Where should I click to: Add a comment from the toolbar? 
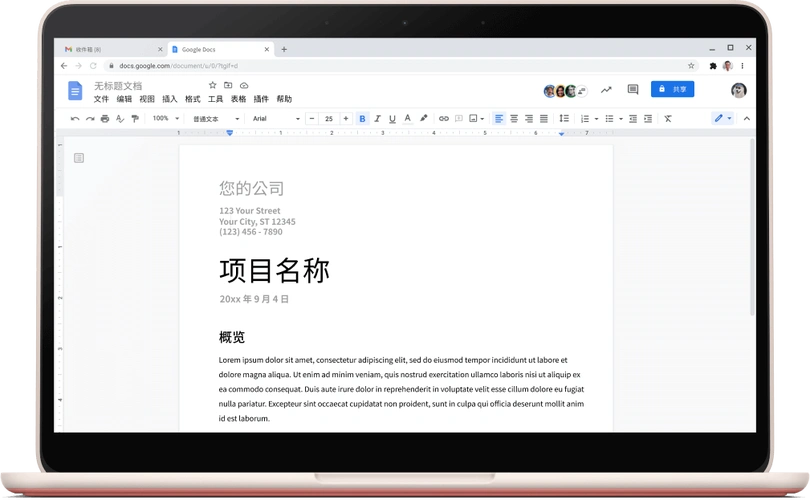[459, 119]
